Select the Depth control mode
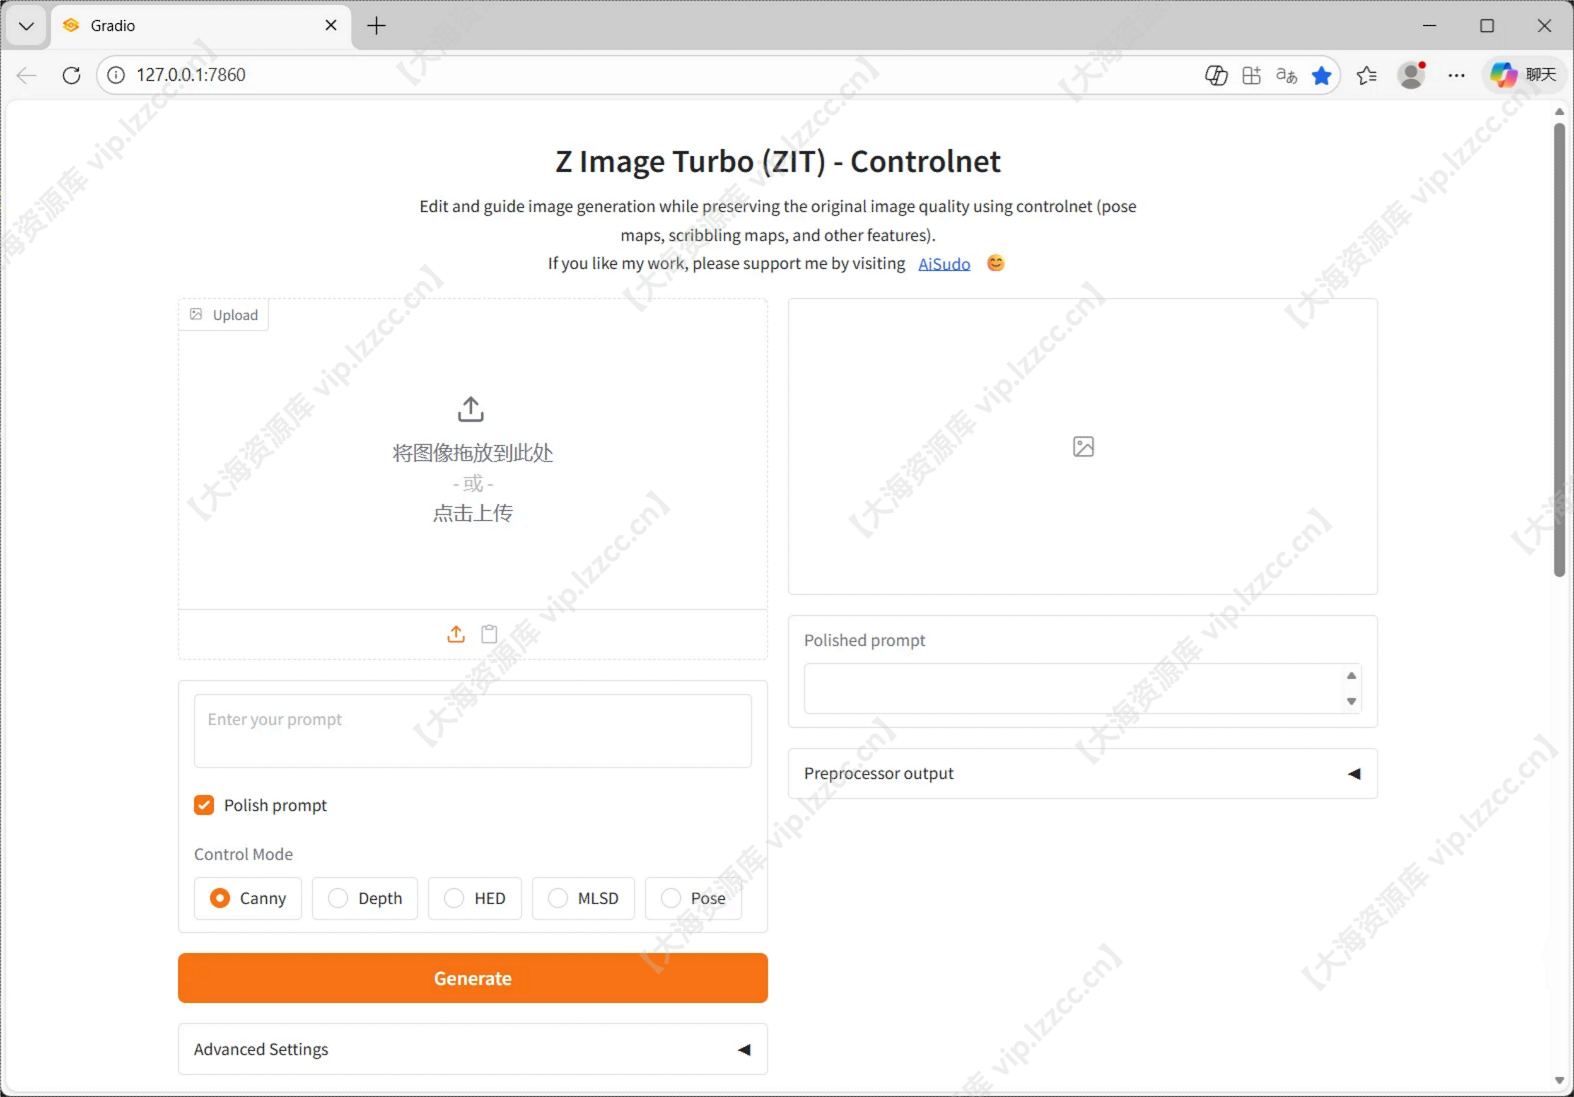 pos(365,898)
